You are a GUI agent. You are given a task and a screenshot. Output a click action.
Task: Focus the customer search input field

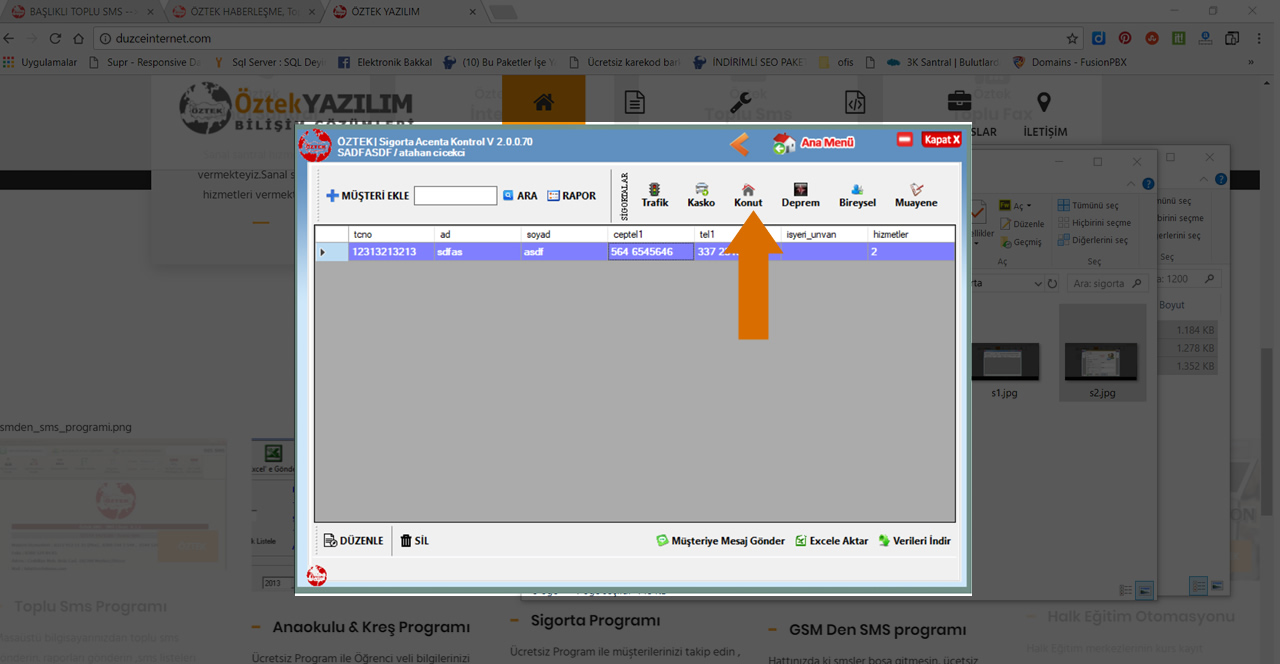pyautogui.click(x=455, y=196)
